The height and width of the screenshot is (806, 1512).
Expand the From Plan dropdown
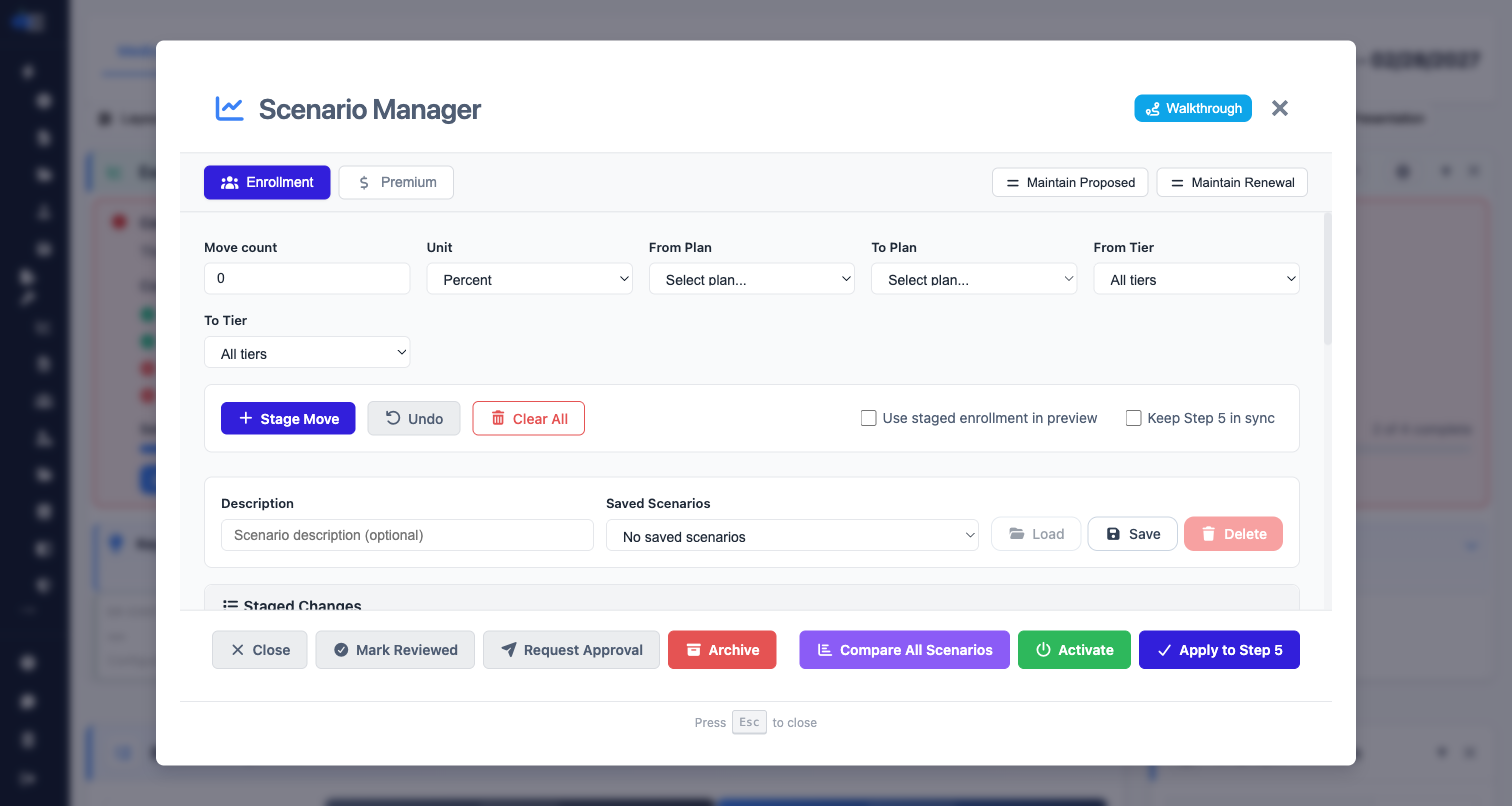(x=751, y=279)
